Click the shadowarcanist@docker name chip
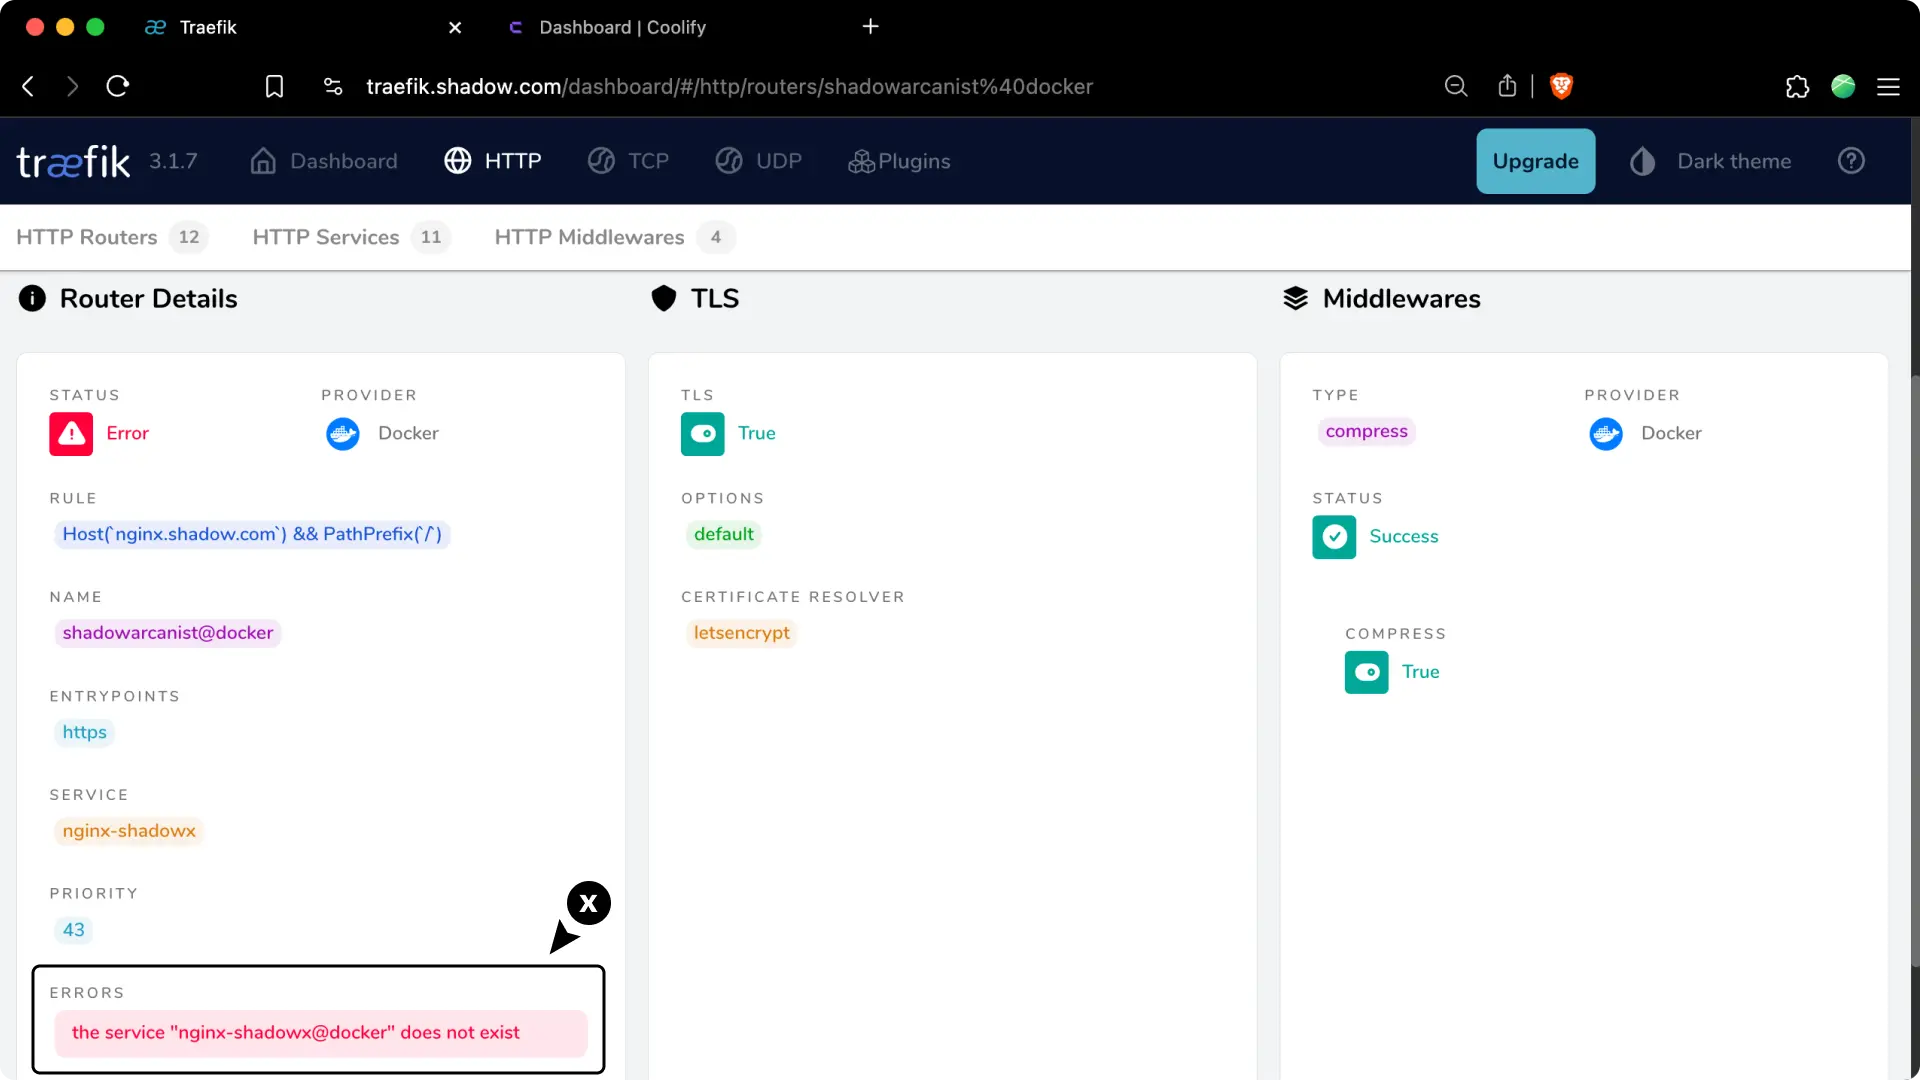This screenshot has width=1920, height=1080. (x=167, y=633)
